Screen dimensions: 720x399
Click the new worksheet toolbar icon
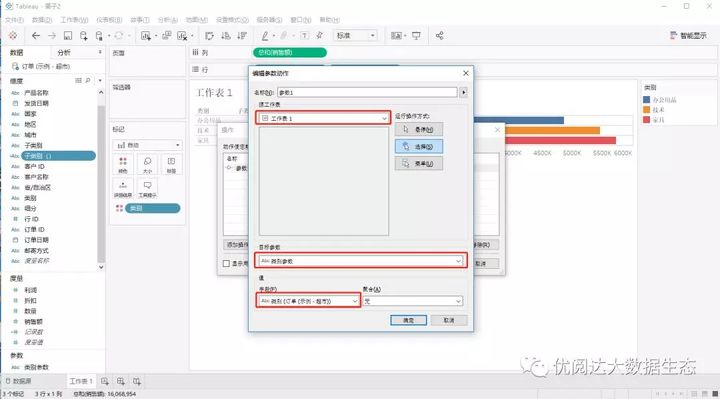coord(146,35)
